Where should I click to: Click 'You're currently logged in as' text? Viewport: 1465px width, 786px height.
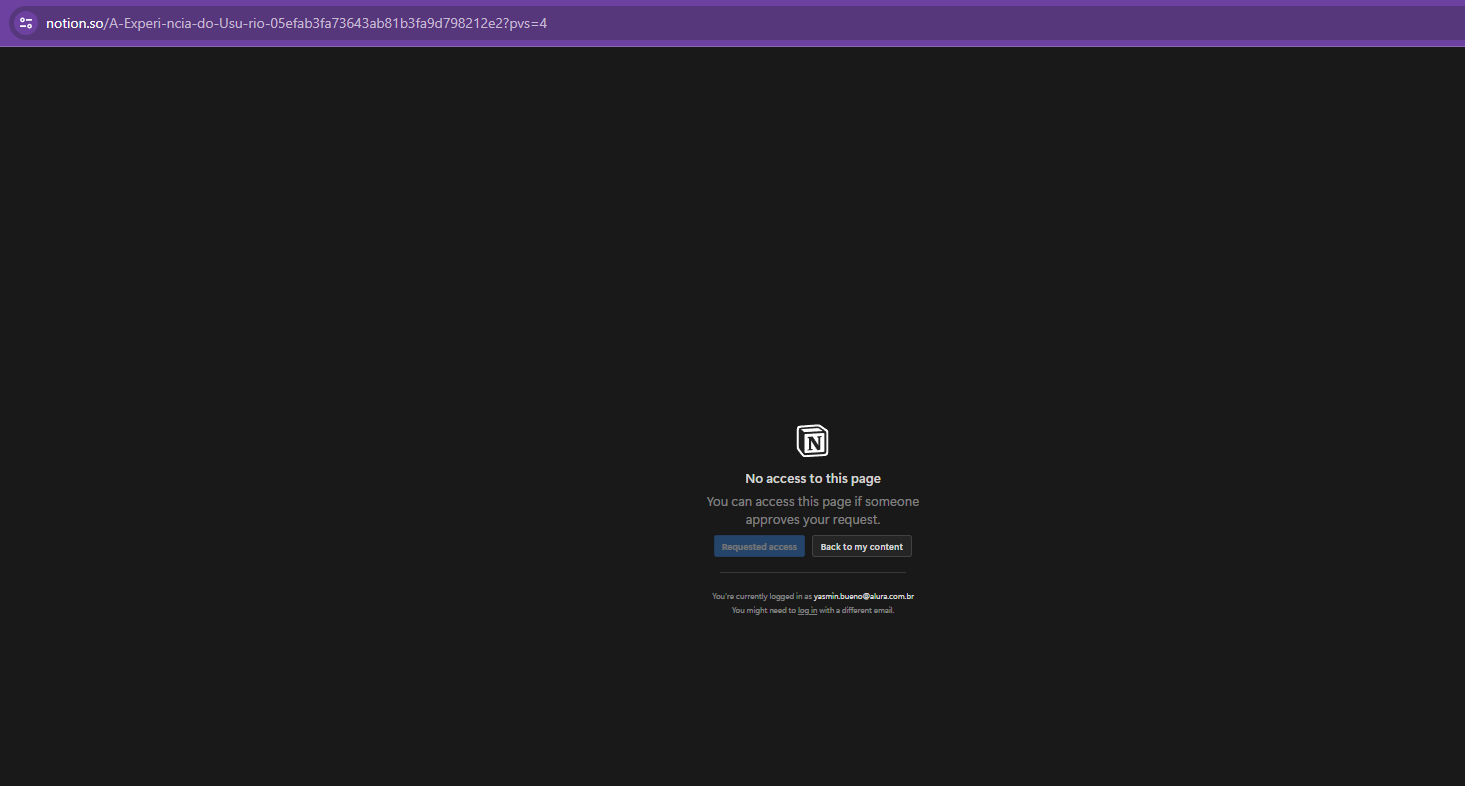[762, 596]
